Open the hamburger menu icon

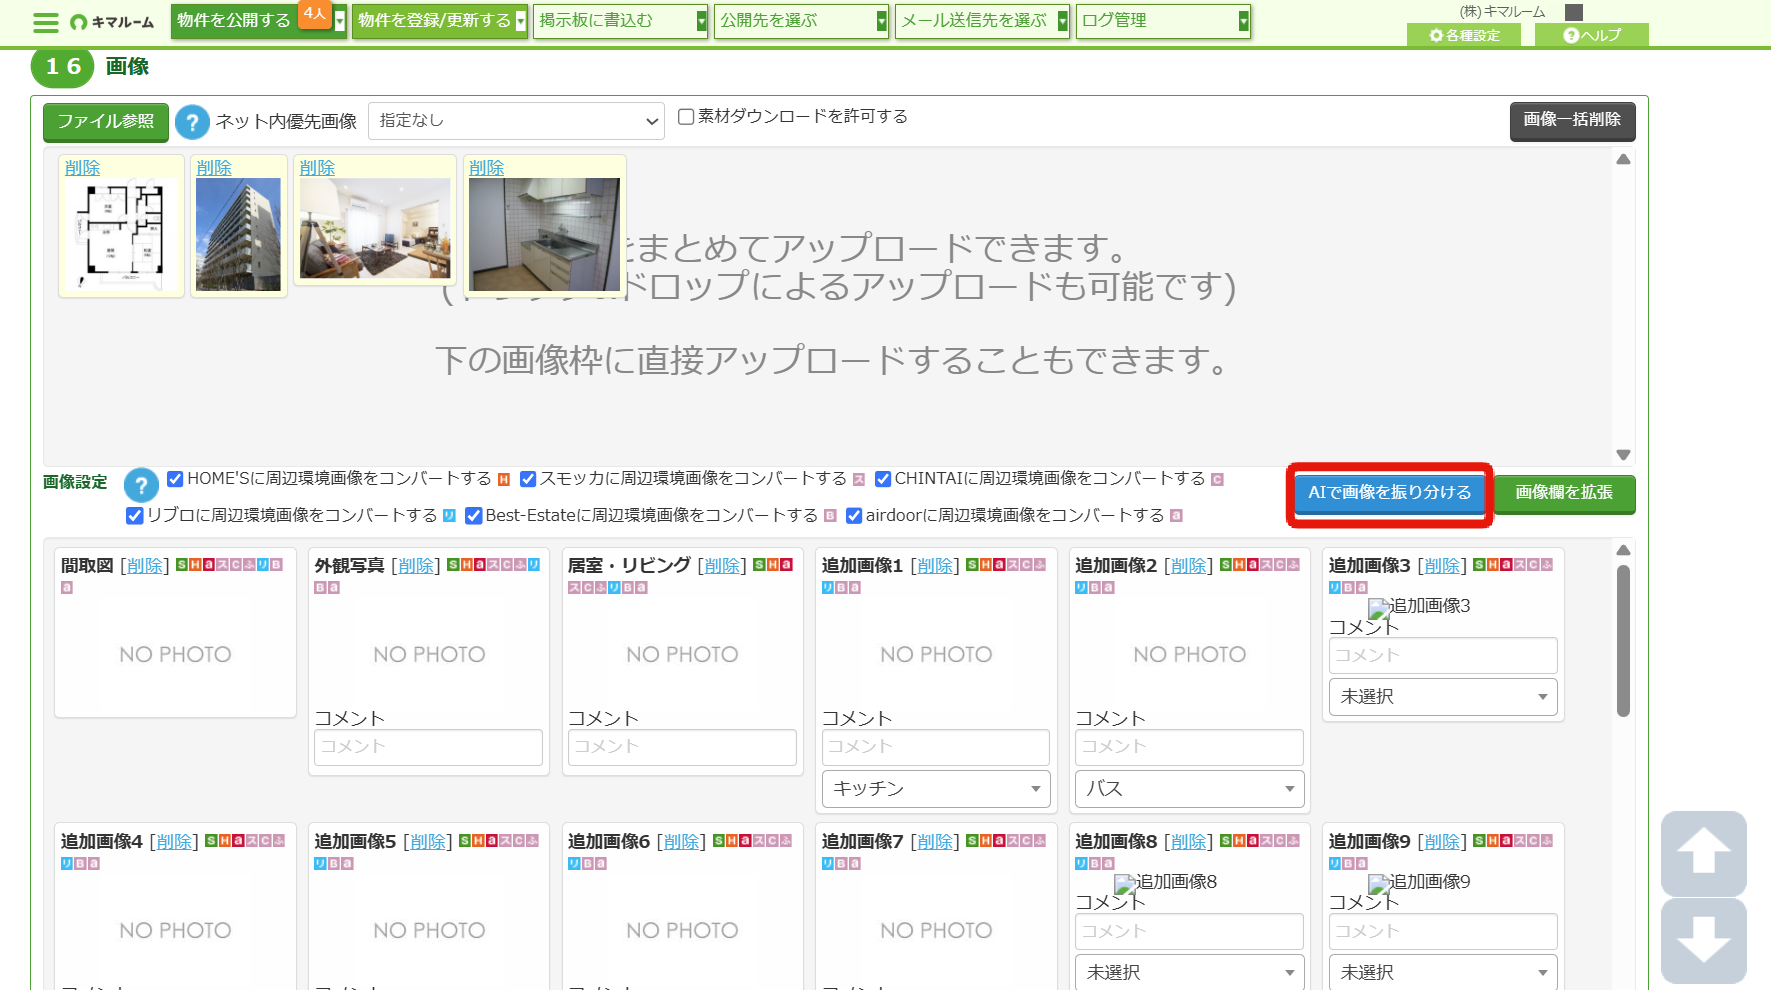click(x=46, y=22)
